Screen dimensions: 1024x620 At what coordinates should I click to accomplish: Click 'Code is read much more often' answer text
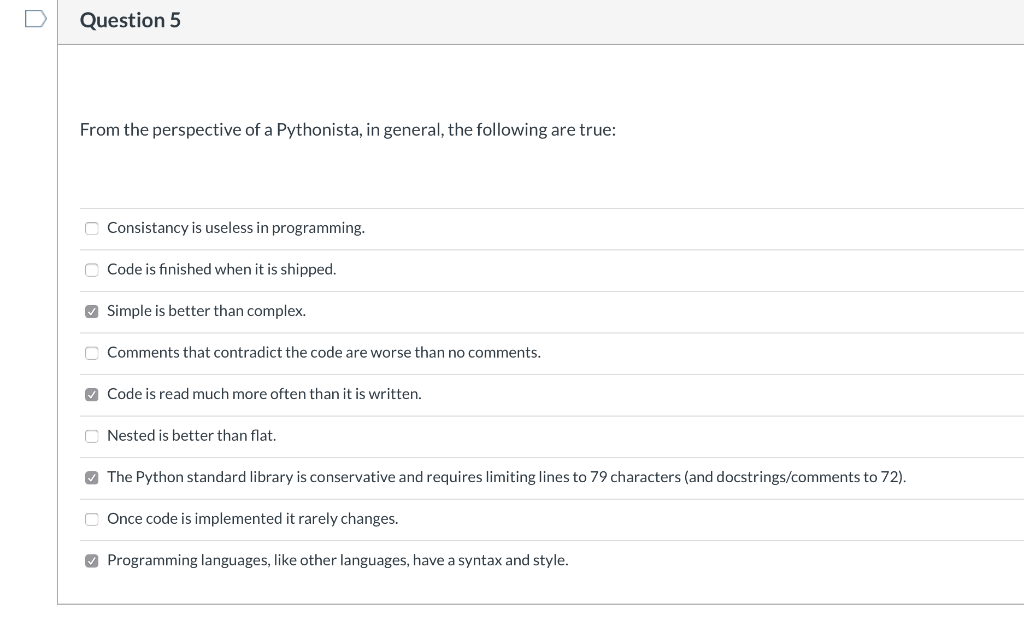(x=264, y=394)
